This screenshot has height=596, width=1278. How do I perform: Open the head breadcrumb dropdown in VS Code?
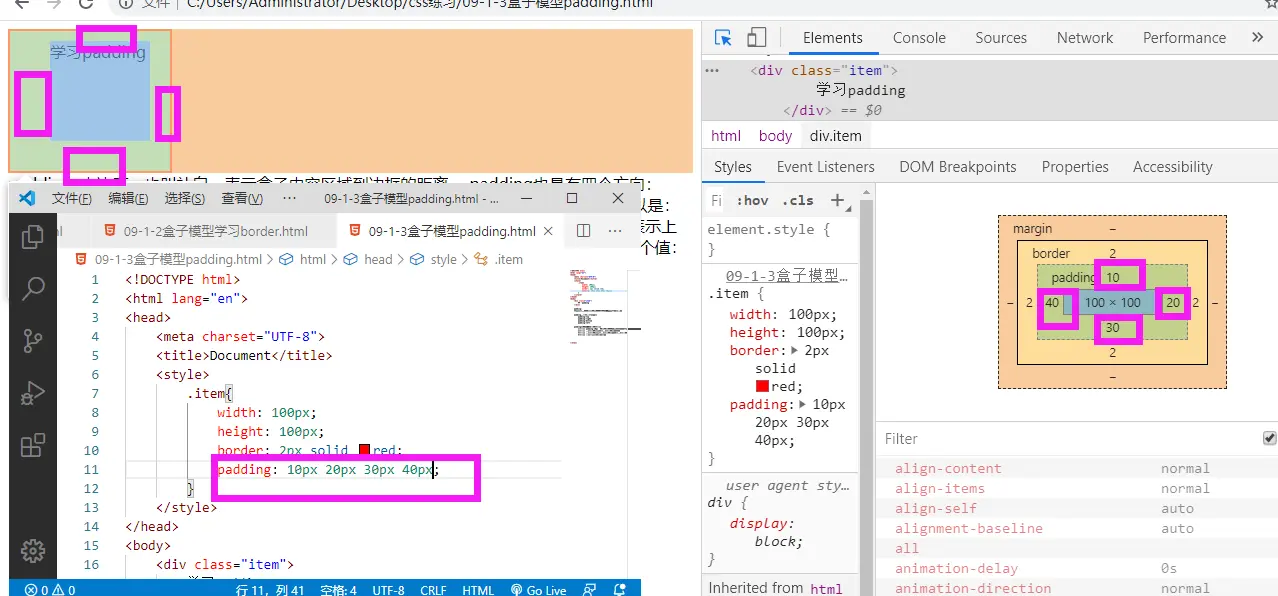(368, 259)
